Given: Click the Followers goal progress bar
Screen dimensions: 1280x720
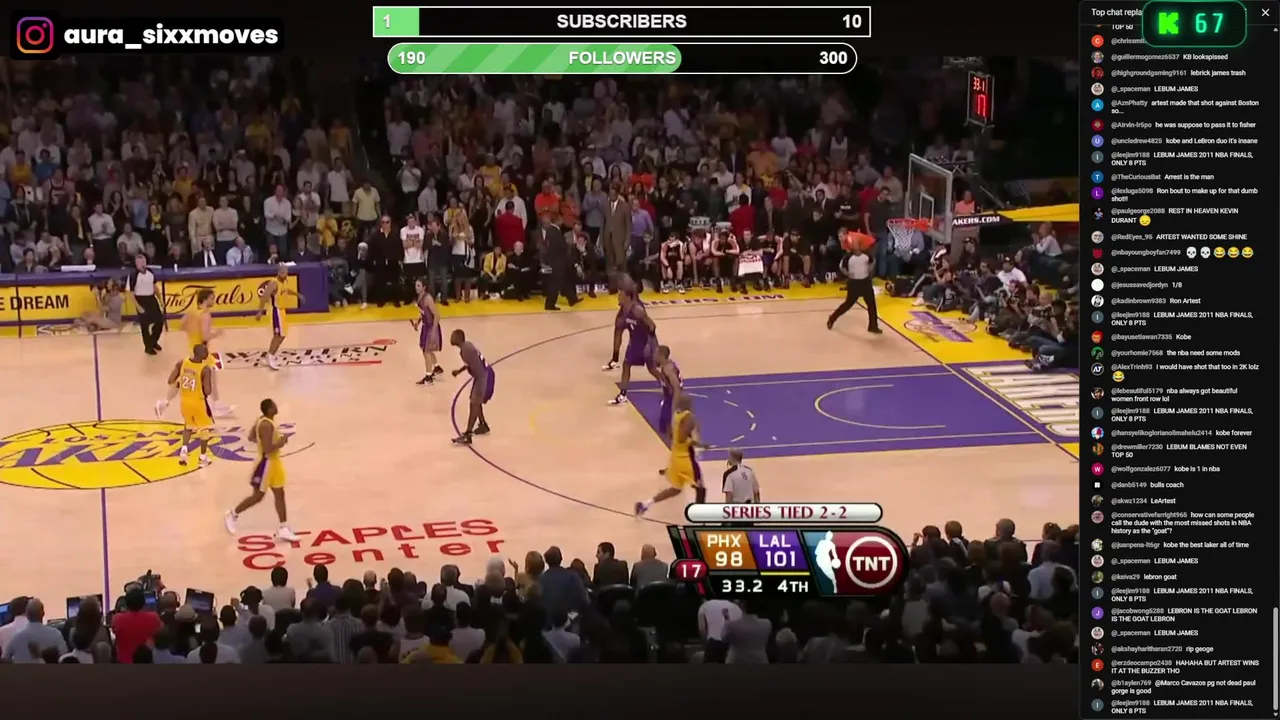Looking at the screenshot, I should point(622,58).
